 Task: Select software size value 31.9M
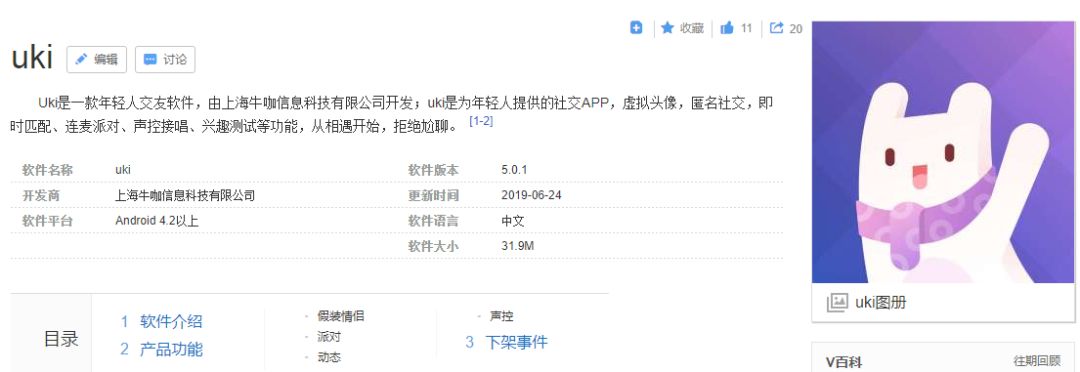tap(518, 246)
